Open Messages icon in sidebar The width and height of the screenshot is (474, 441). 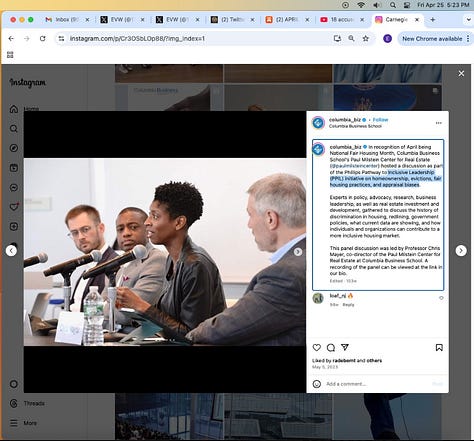point(14,187)
